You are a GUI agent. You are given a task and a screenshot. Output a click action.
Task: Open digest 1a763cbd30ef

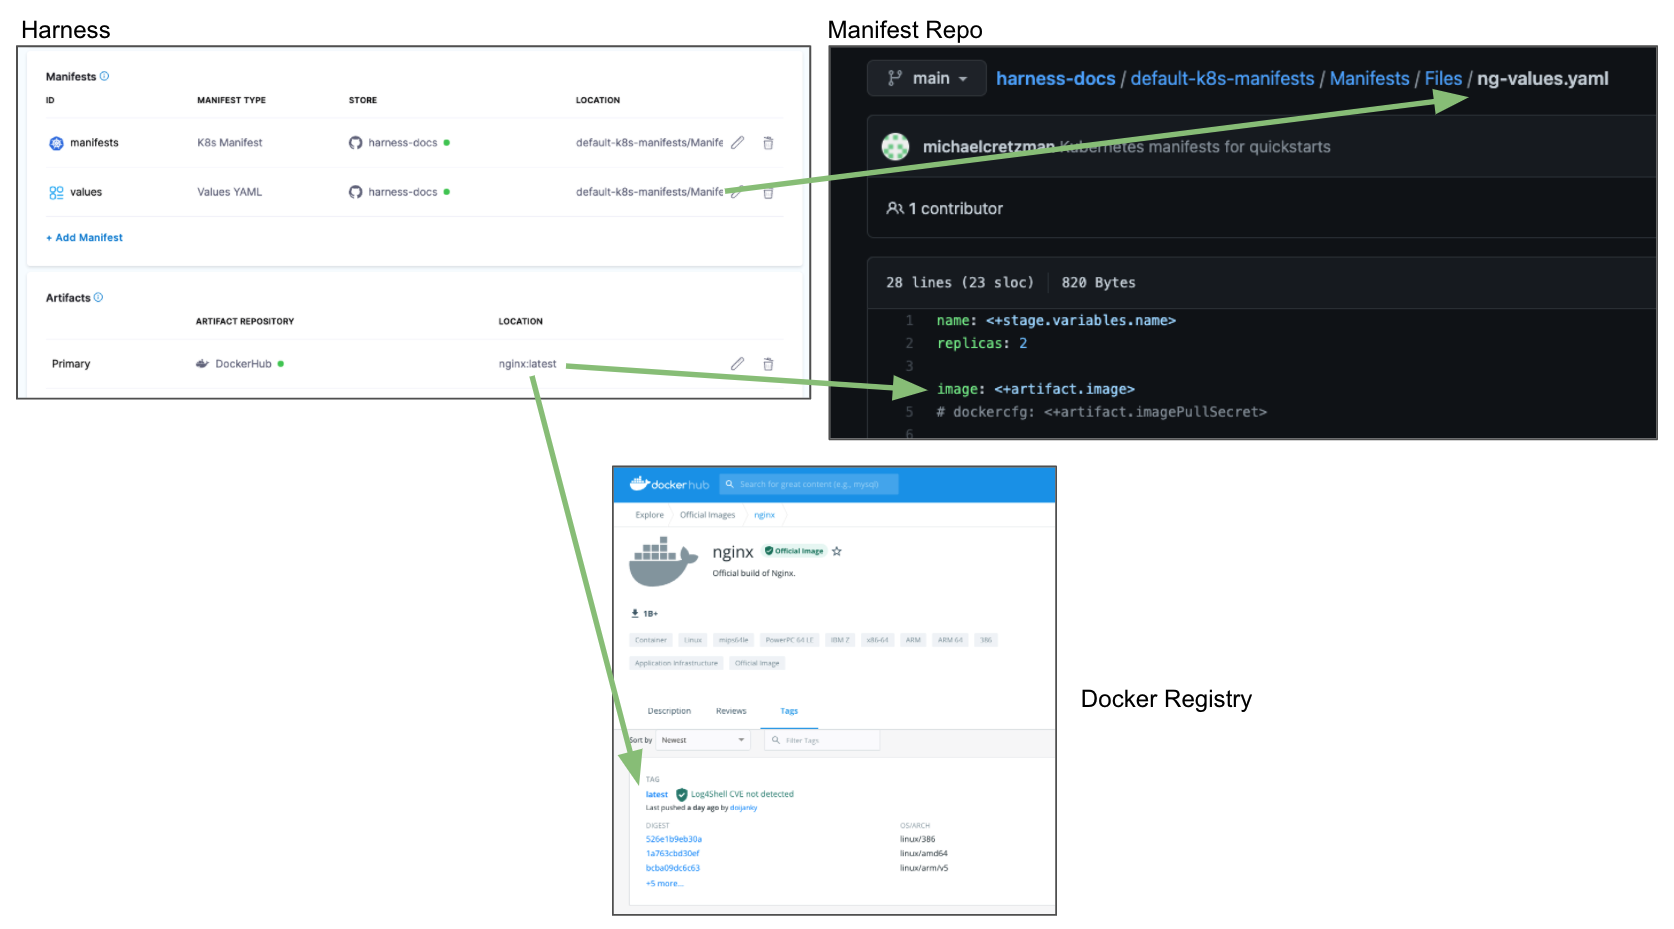[x=673, y=853]
